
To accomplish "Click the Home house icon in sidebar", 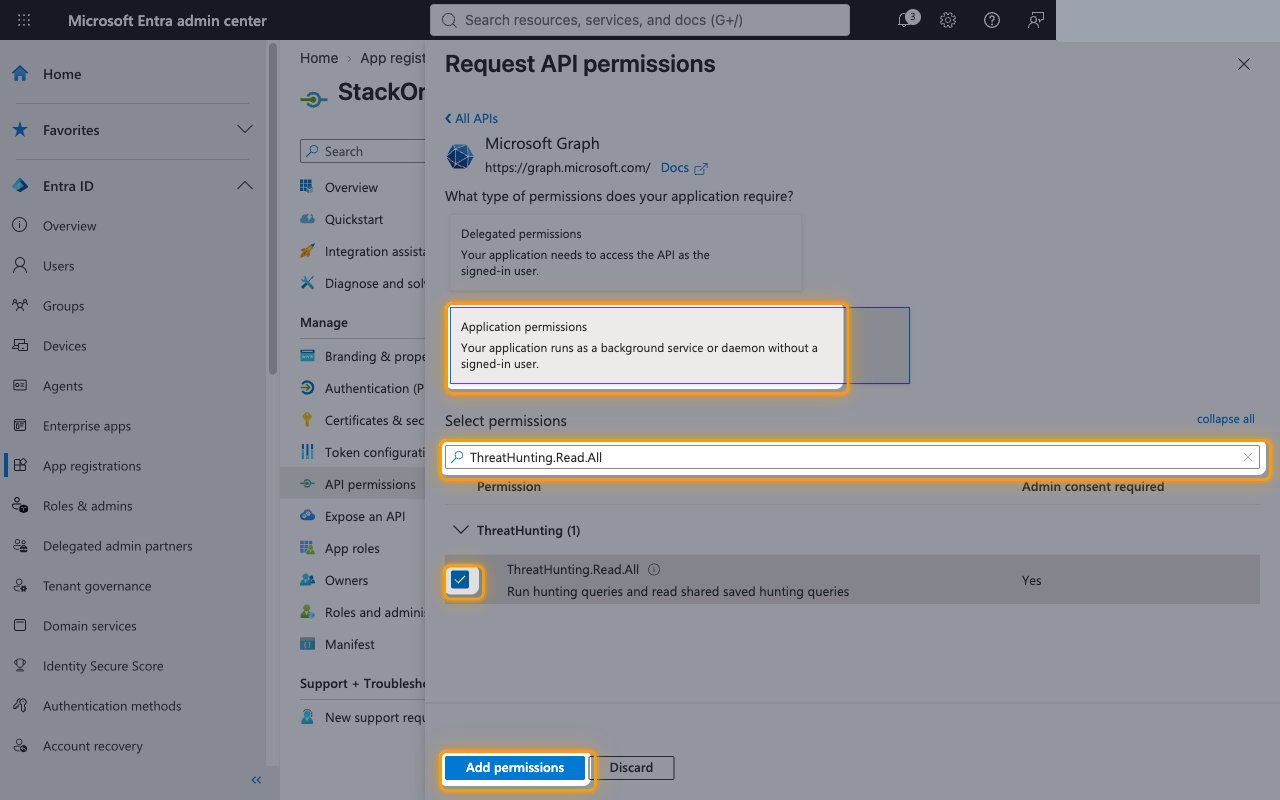I will 20,74.
